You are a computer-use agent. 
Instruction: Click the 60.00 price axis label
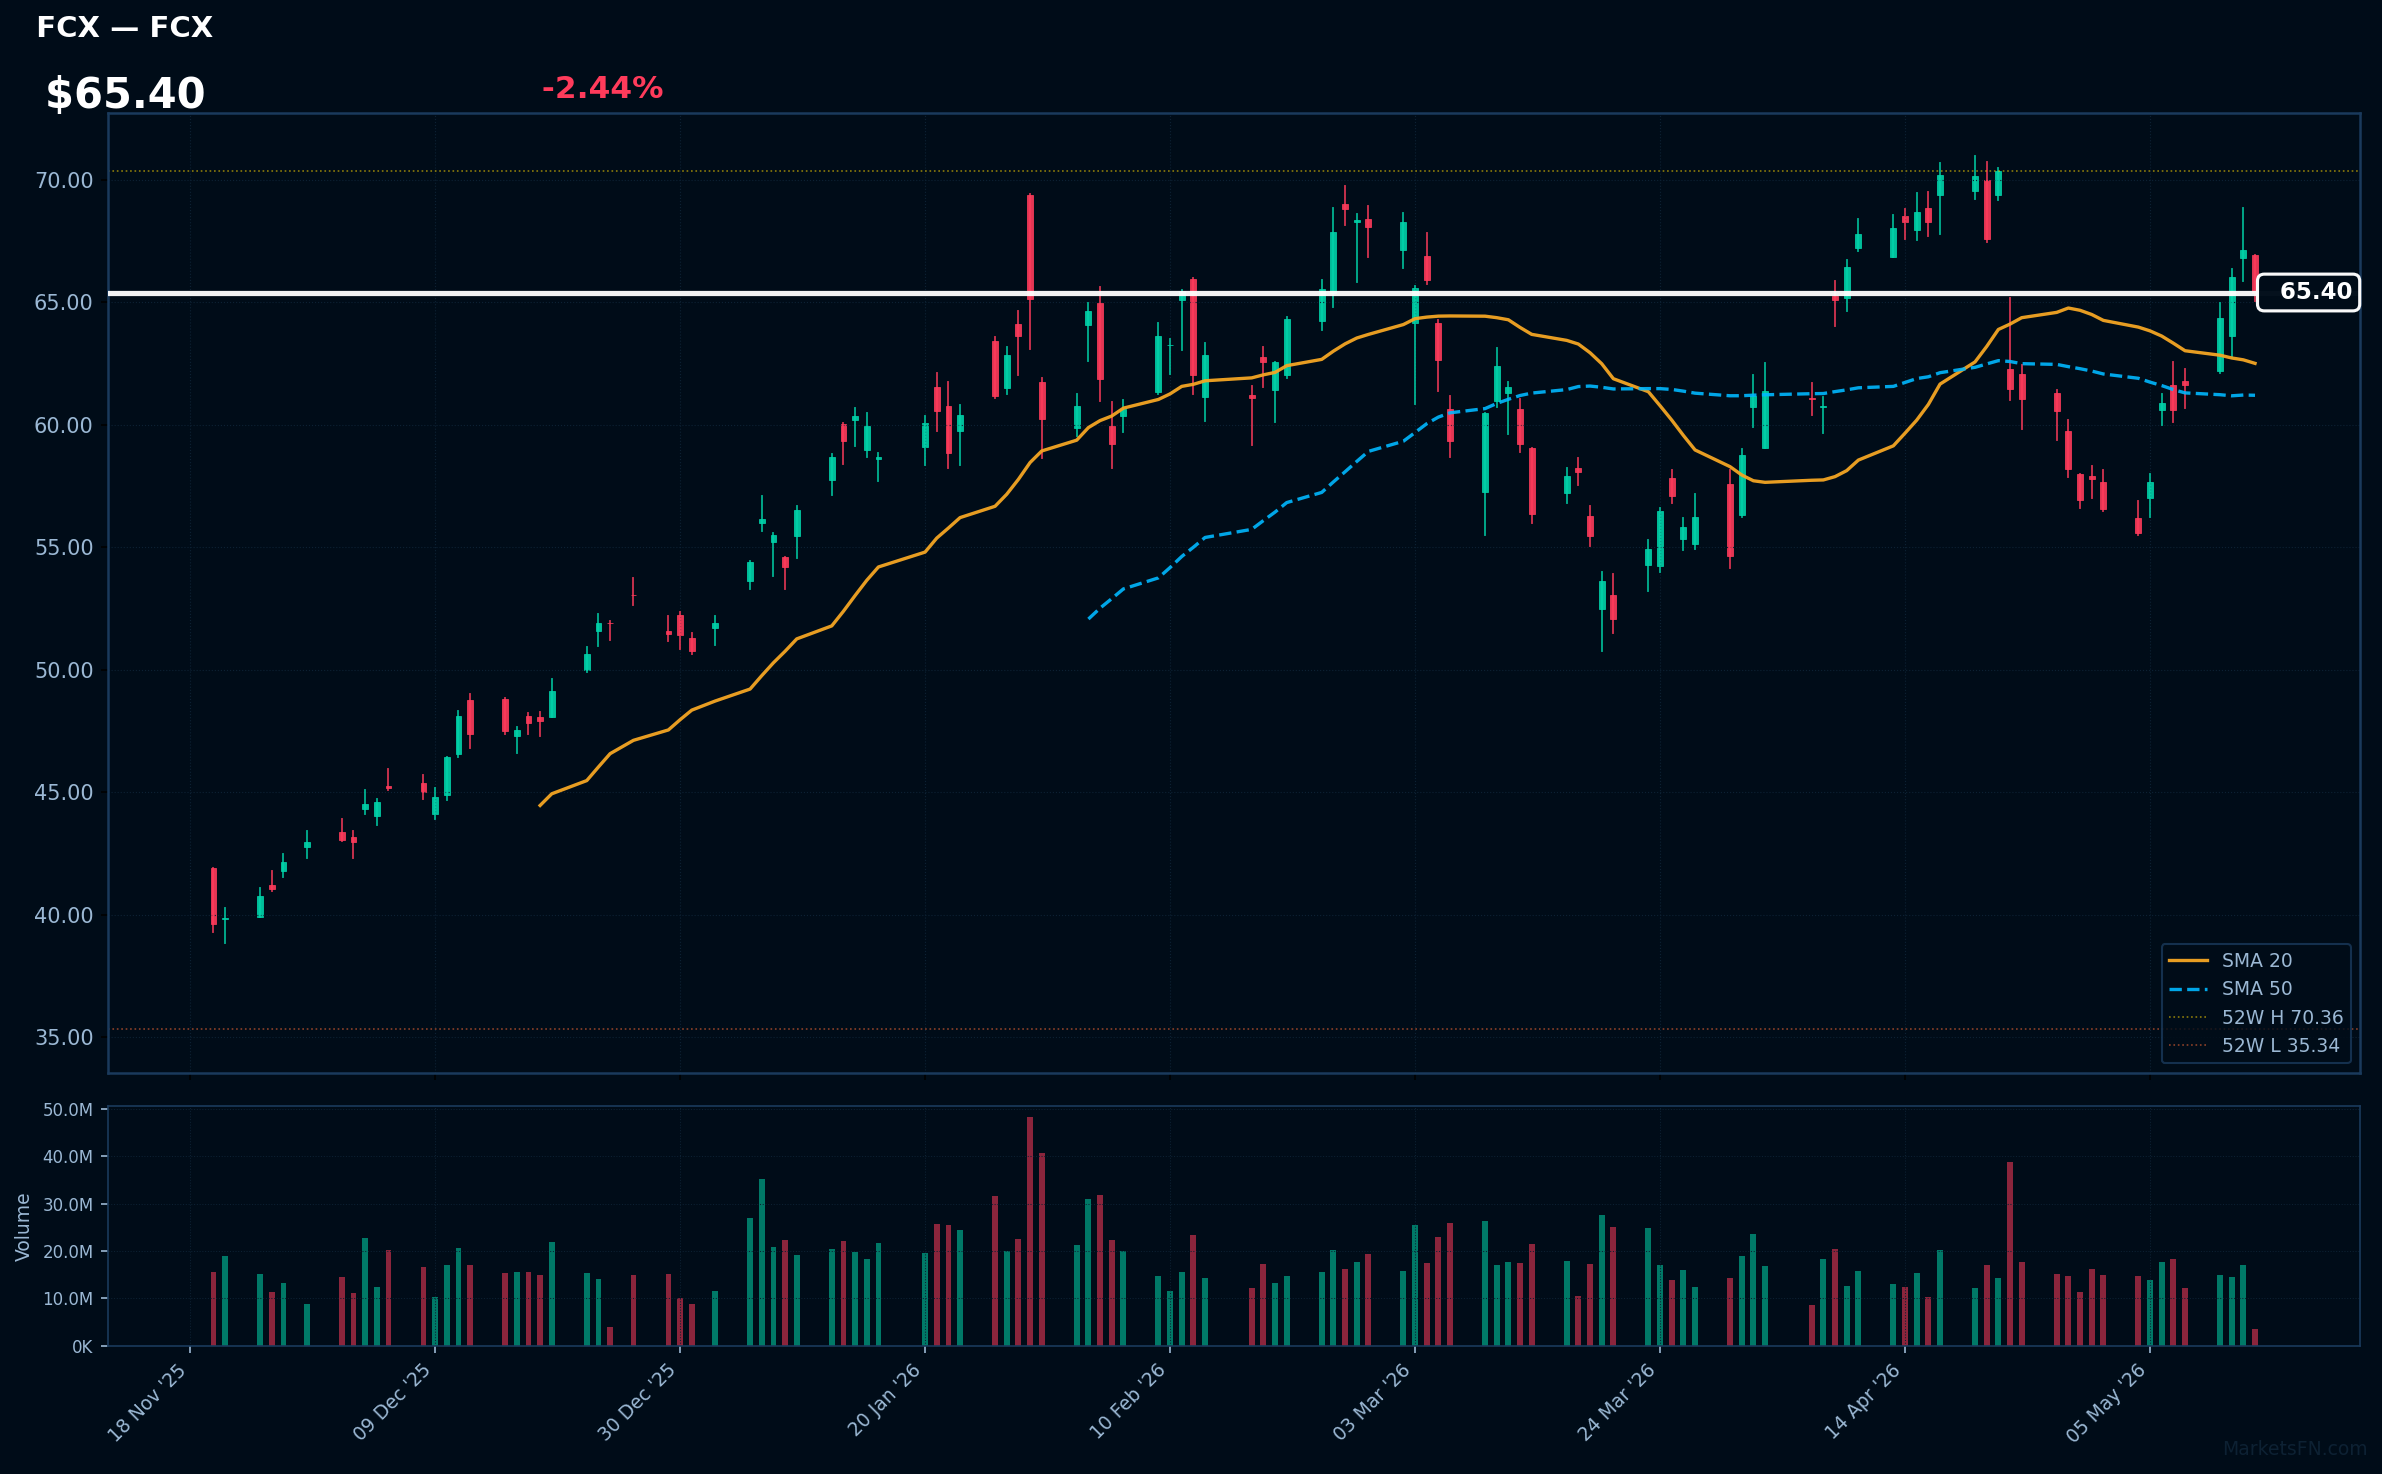click(64, 426)
